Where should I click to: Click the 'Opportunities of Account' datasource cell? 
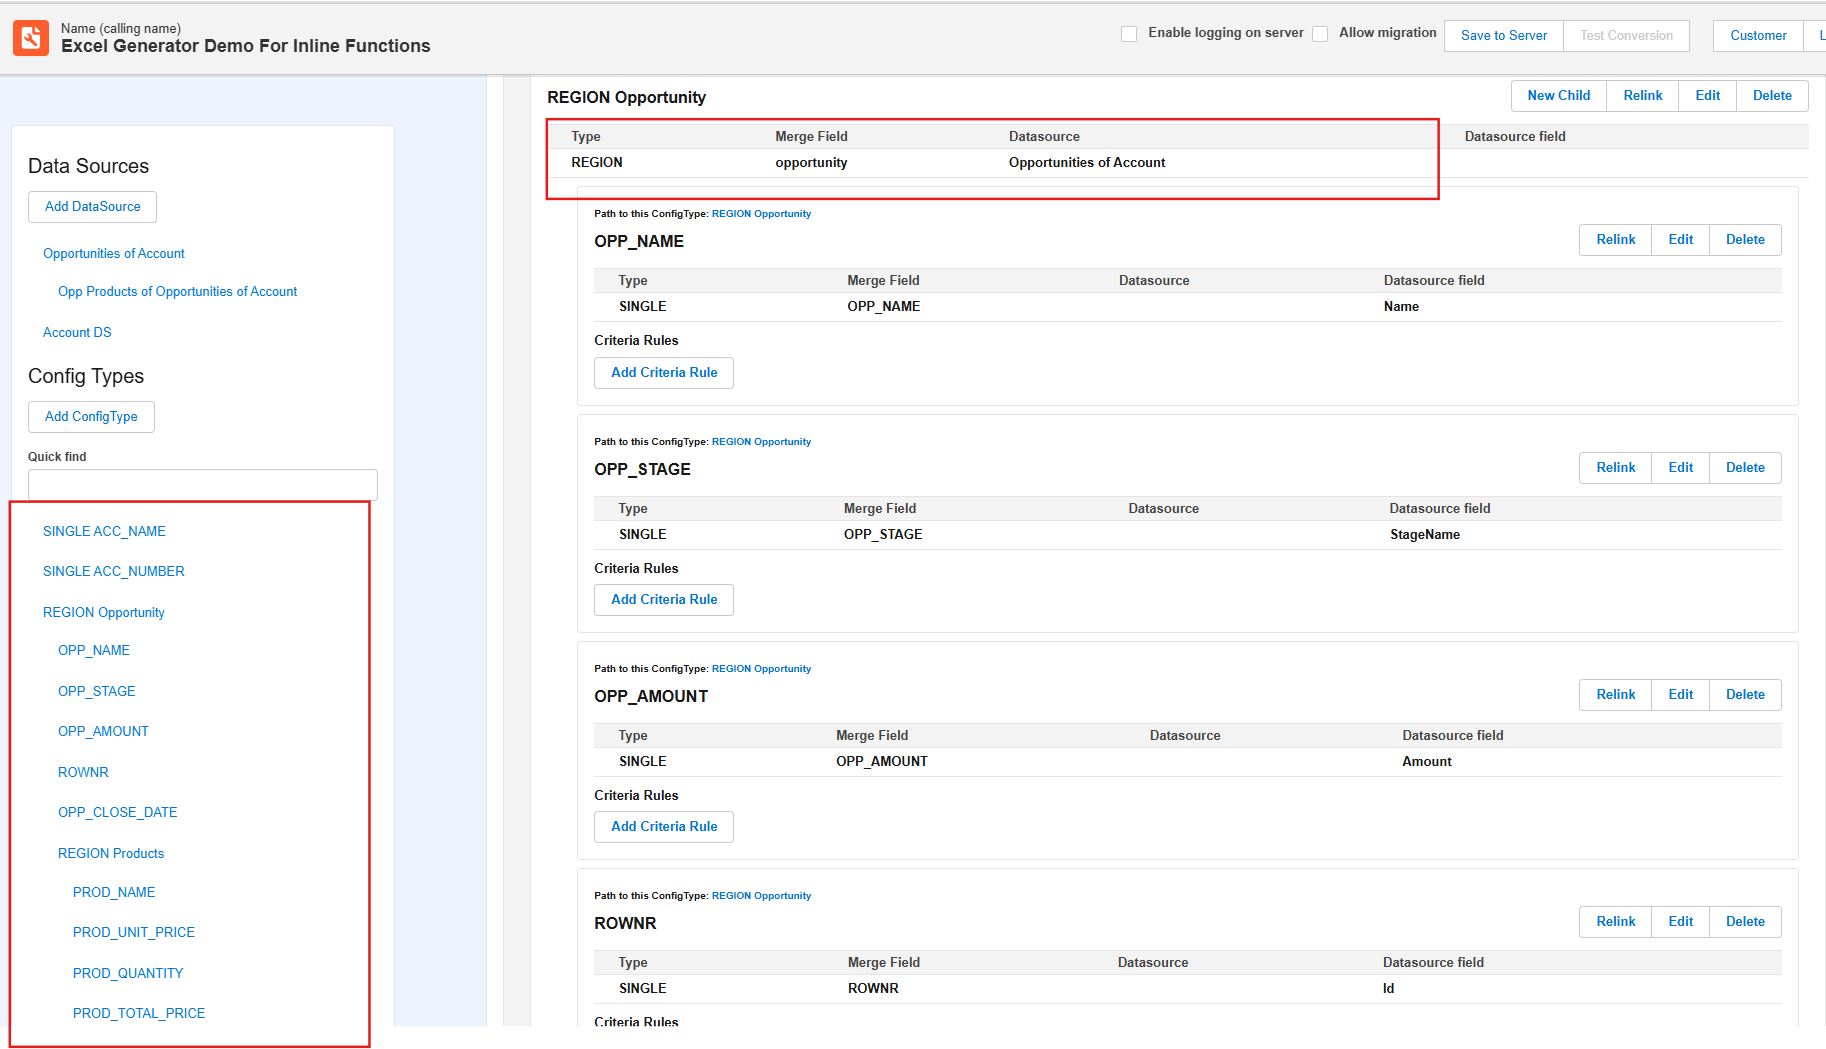(1086, 163)
